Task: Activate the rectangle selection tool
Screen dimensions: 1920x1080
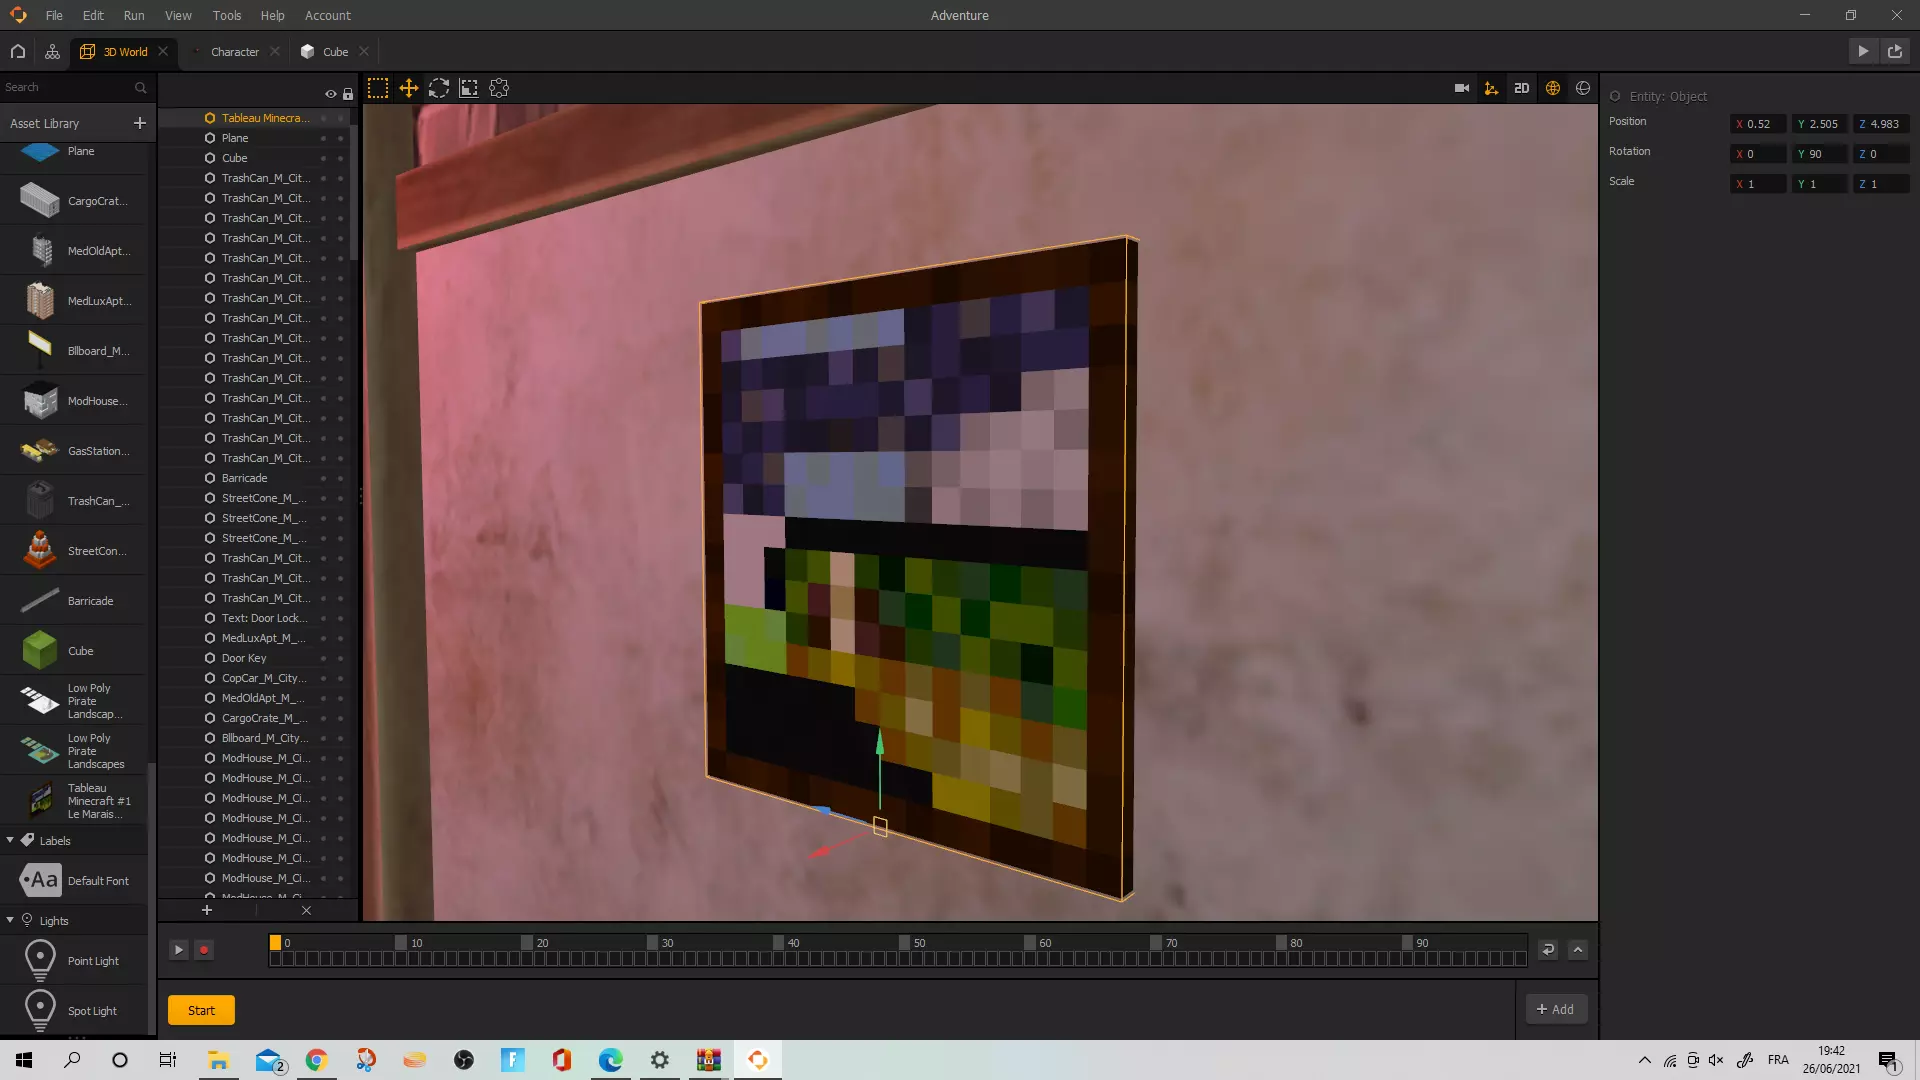Action: [x=378, y=89]
